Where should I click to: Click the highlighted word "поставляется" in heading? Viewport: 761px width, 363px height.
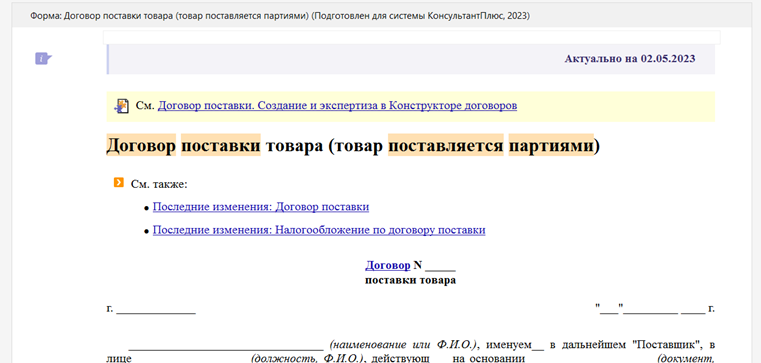click(446, 145)
